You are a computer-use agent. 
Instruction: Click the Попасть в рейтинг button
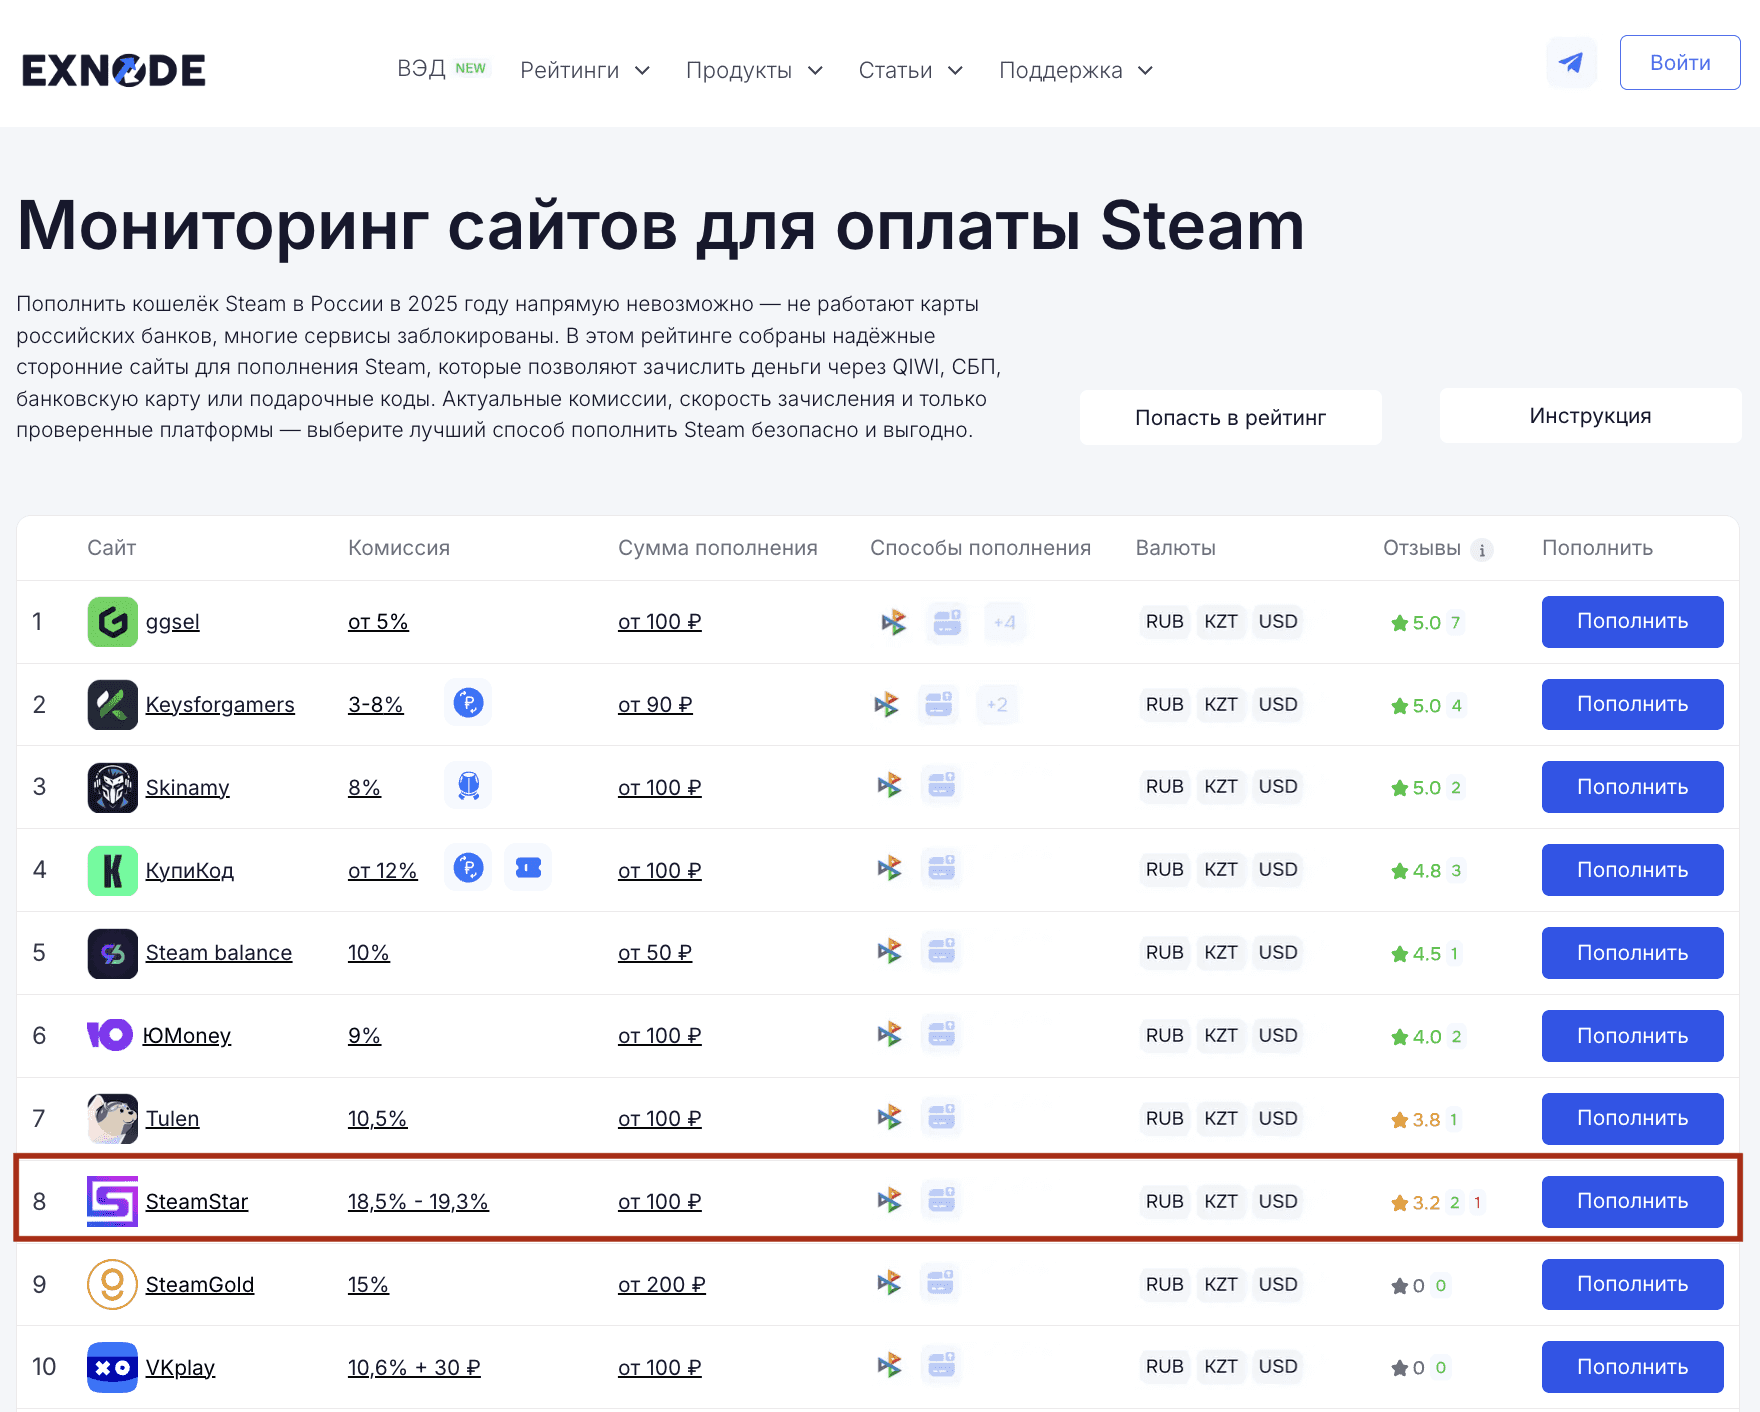point(1230,418)
